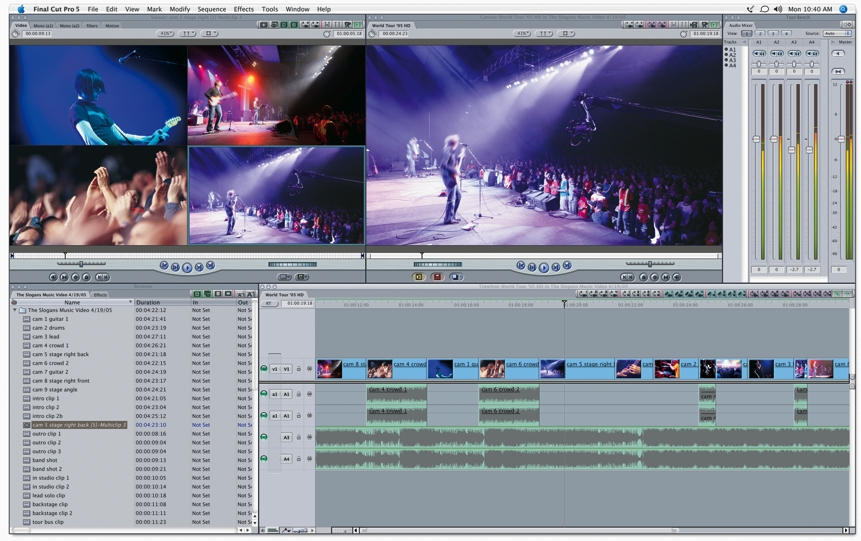Click the rightmost green icon in the Viewer's top-right button bar
861x541 pixels.
point(358,25)
